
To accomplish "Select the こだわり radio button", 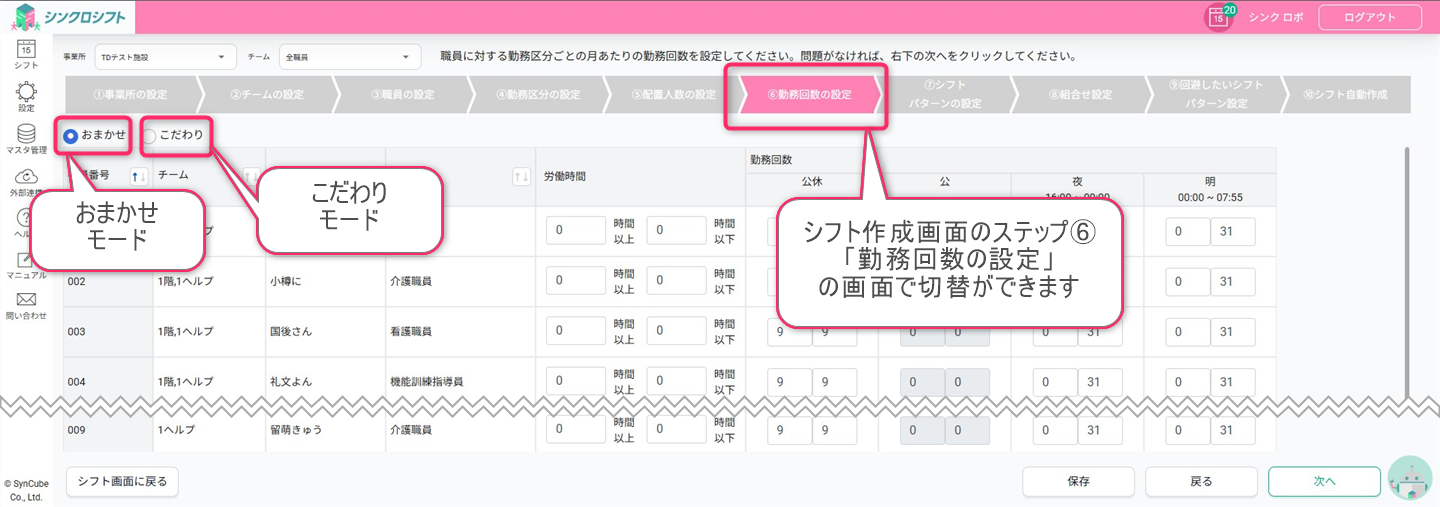I will [149, 136].
